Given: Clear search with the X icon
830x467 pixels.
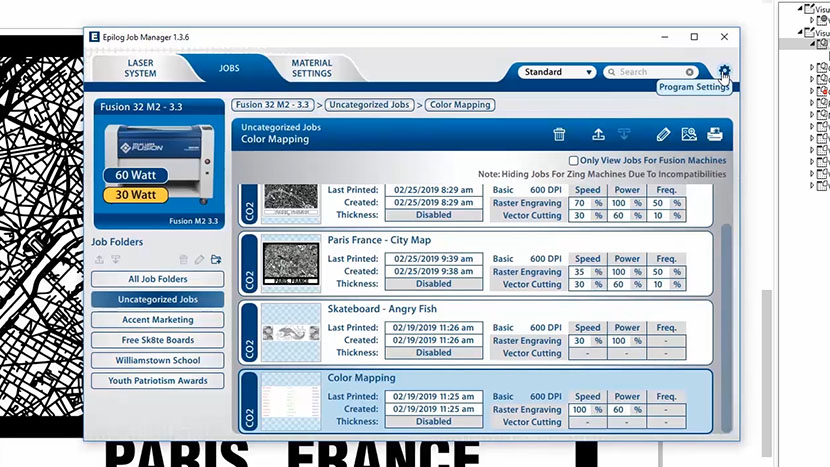Looking at the screenshot, I should pyautogui.click(x=690, y=72).
